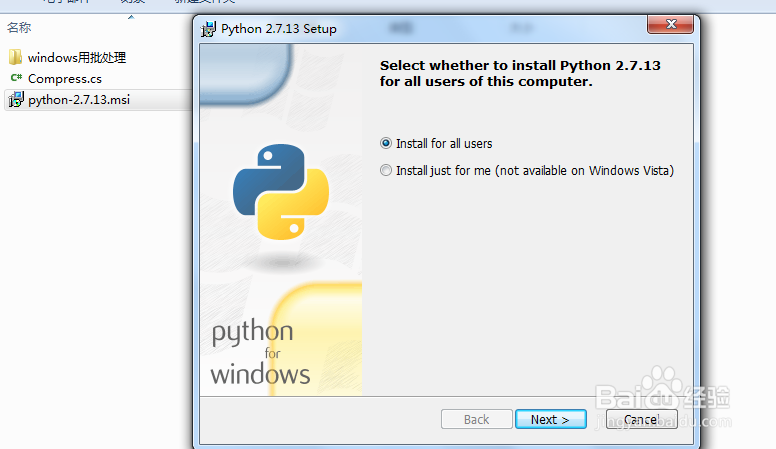Cancel the Python setup wizard
This screenshot has height=449, width=776.
pos(641,419)
